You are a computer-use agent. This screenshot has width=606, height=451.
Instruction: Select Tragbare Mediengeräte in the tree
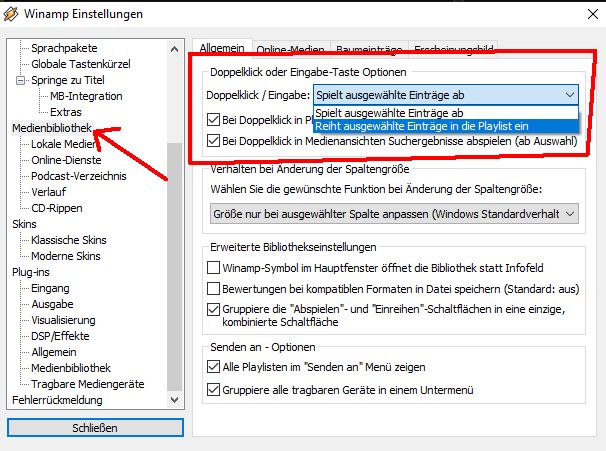point(88,384)
